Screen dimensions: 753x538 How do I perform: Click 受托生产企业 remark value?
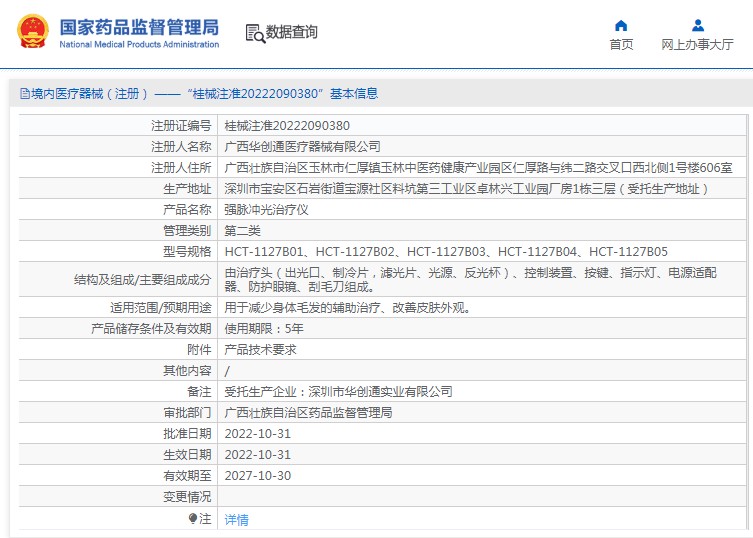click(x=339, y=391)
